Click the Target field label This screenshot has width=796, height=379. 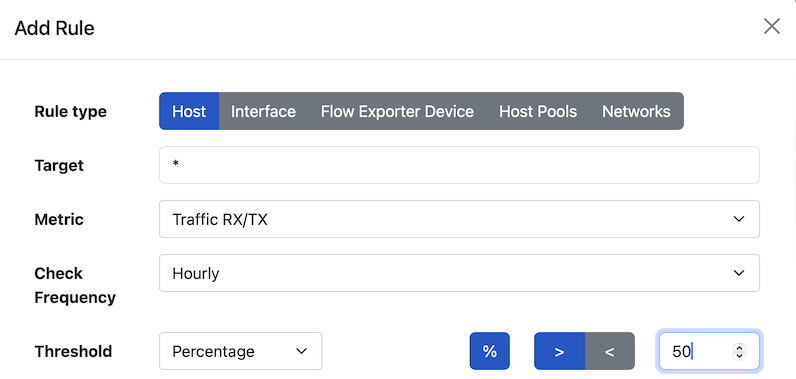59,165
